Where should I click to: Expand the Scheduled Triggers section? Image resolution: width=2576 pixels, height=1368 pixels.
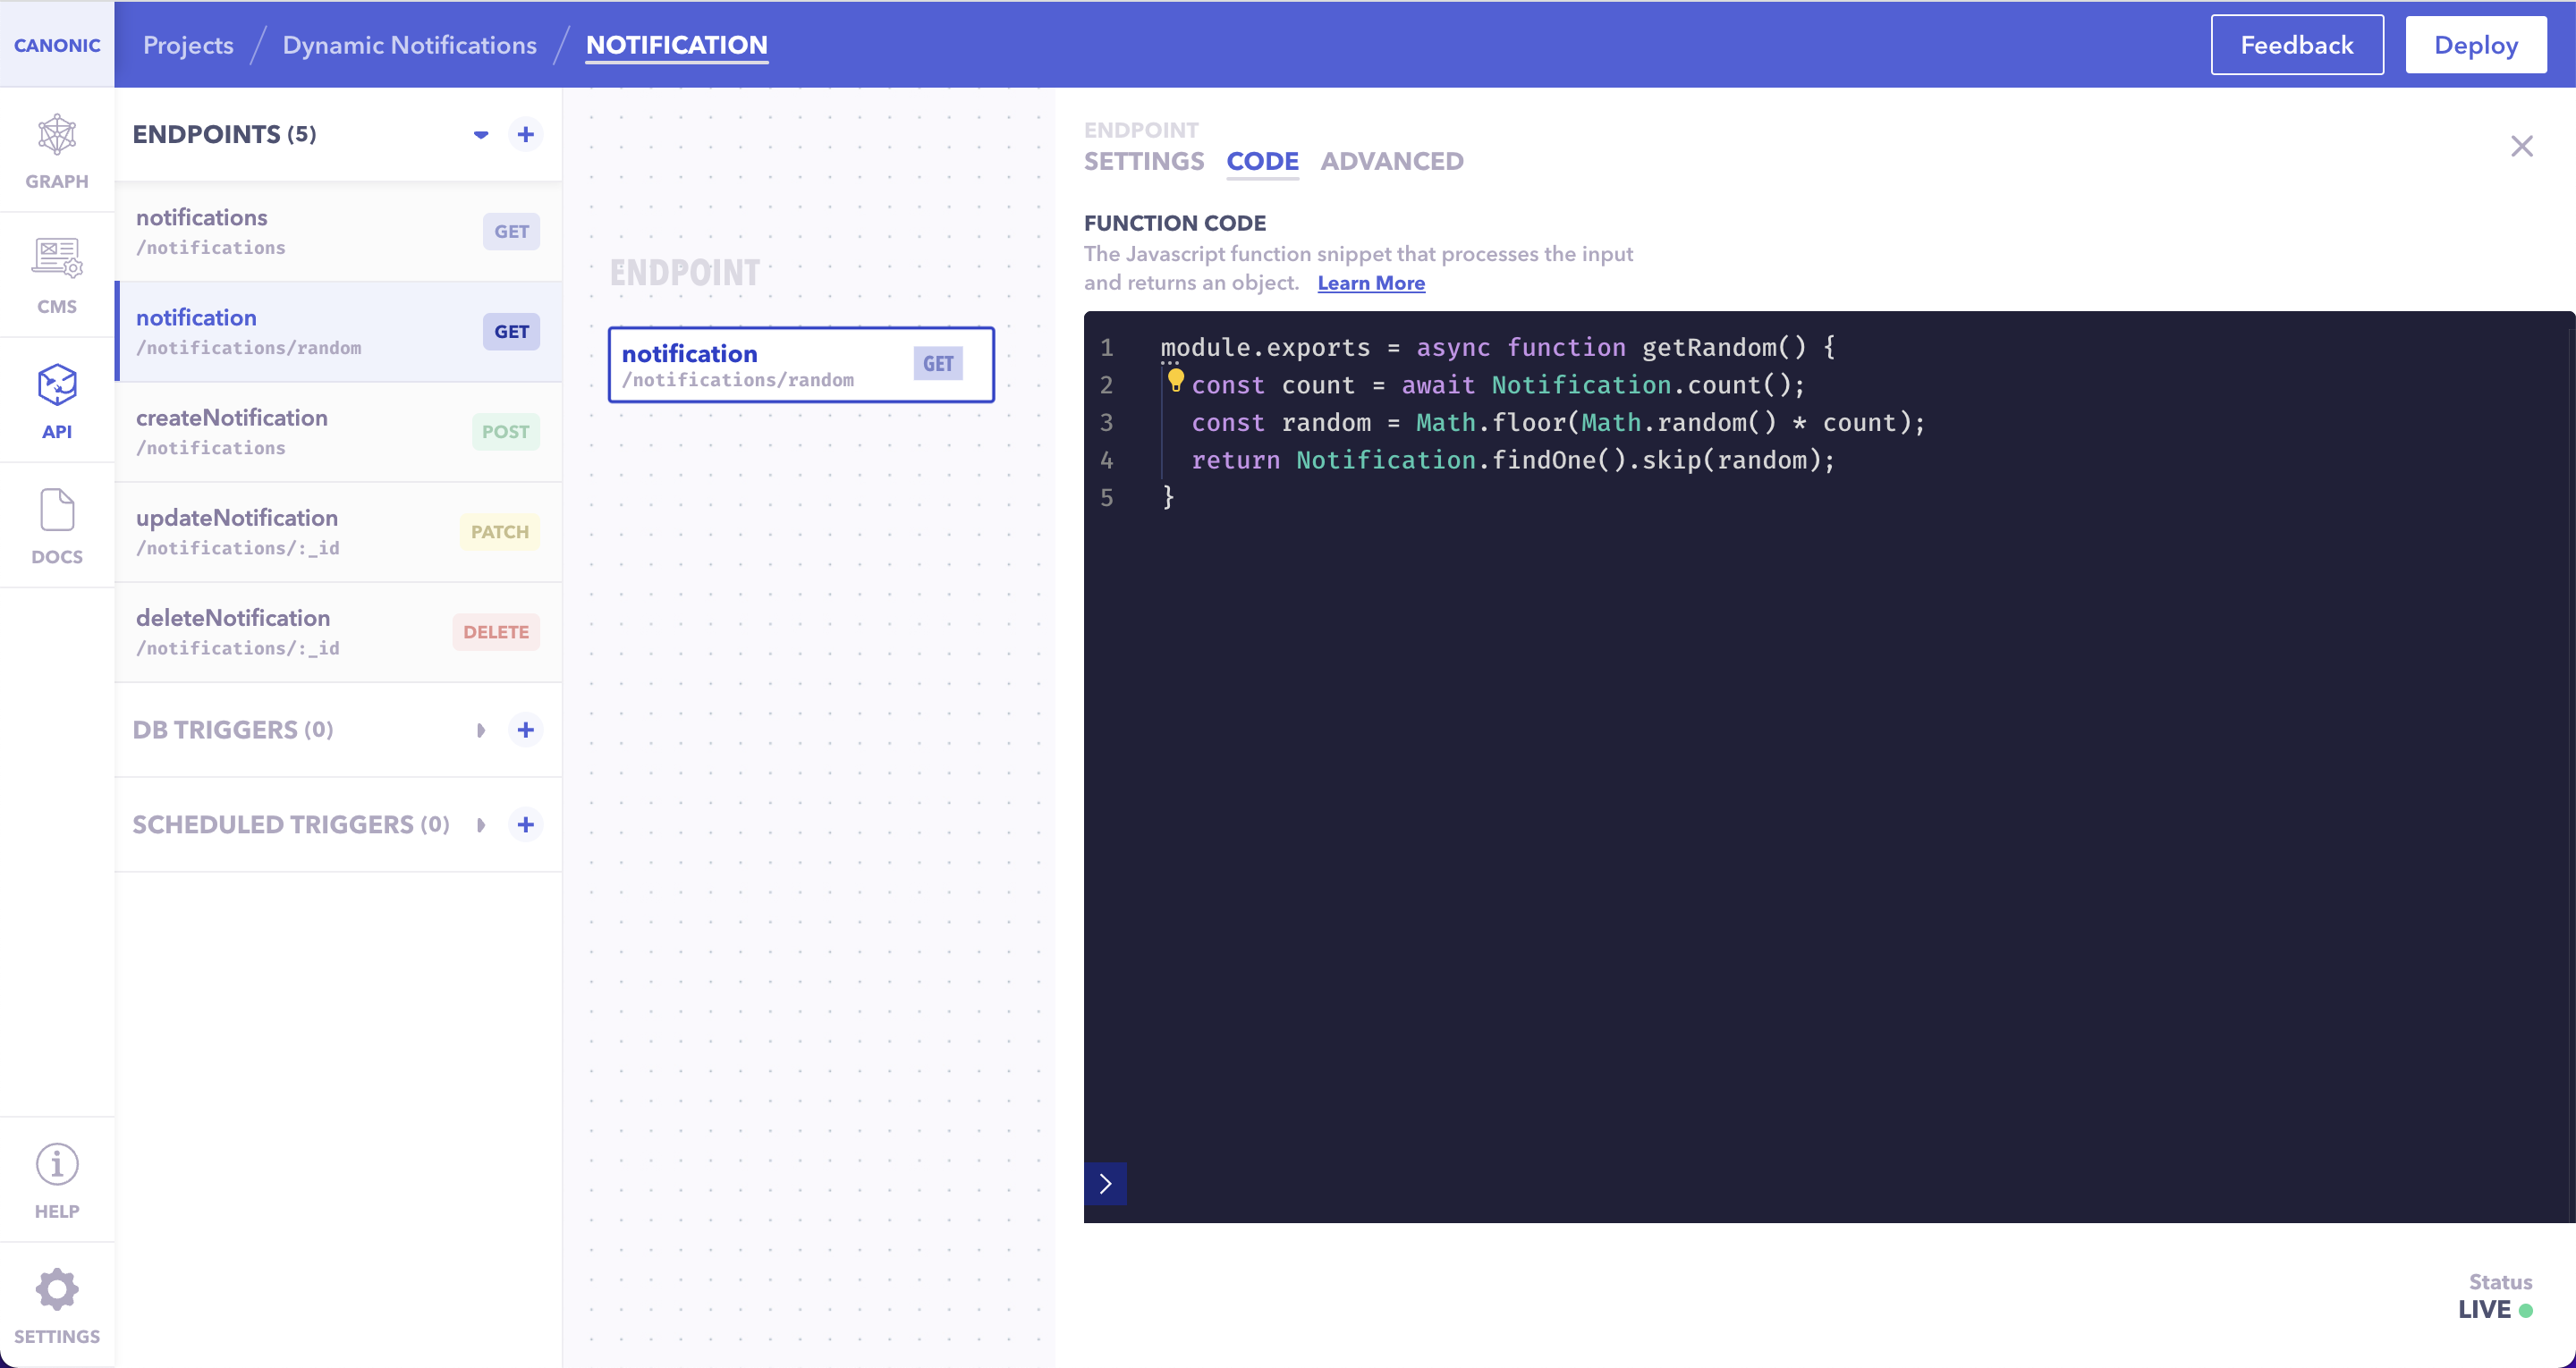pyautogui.click(x=481, y=825)
